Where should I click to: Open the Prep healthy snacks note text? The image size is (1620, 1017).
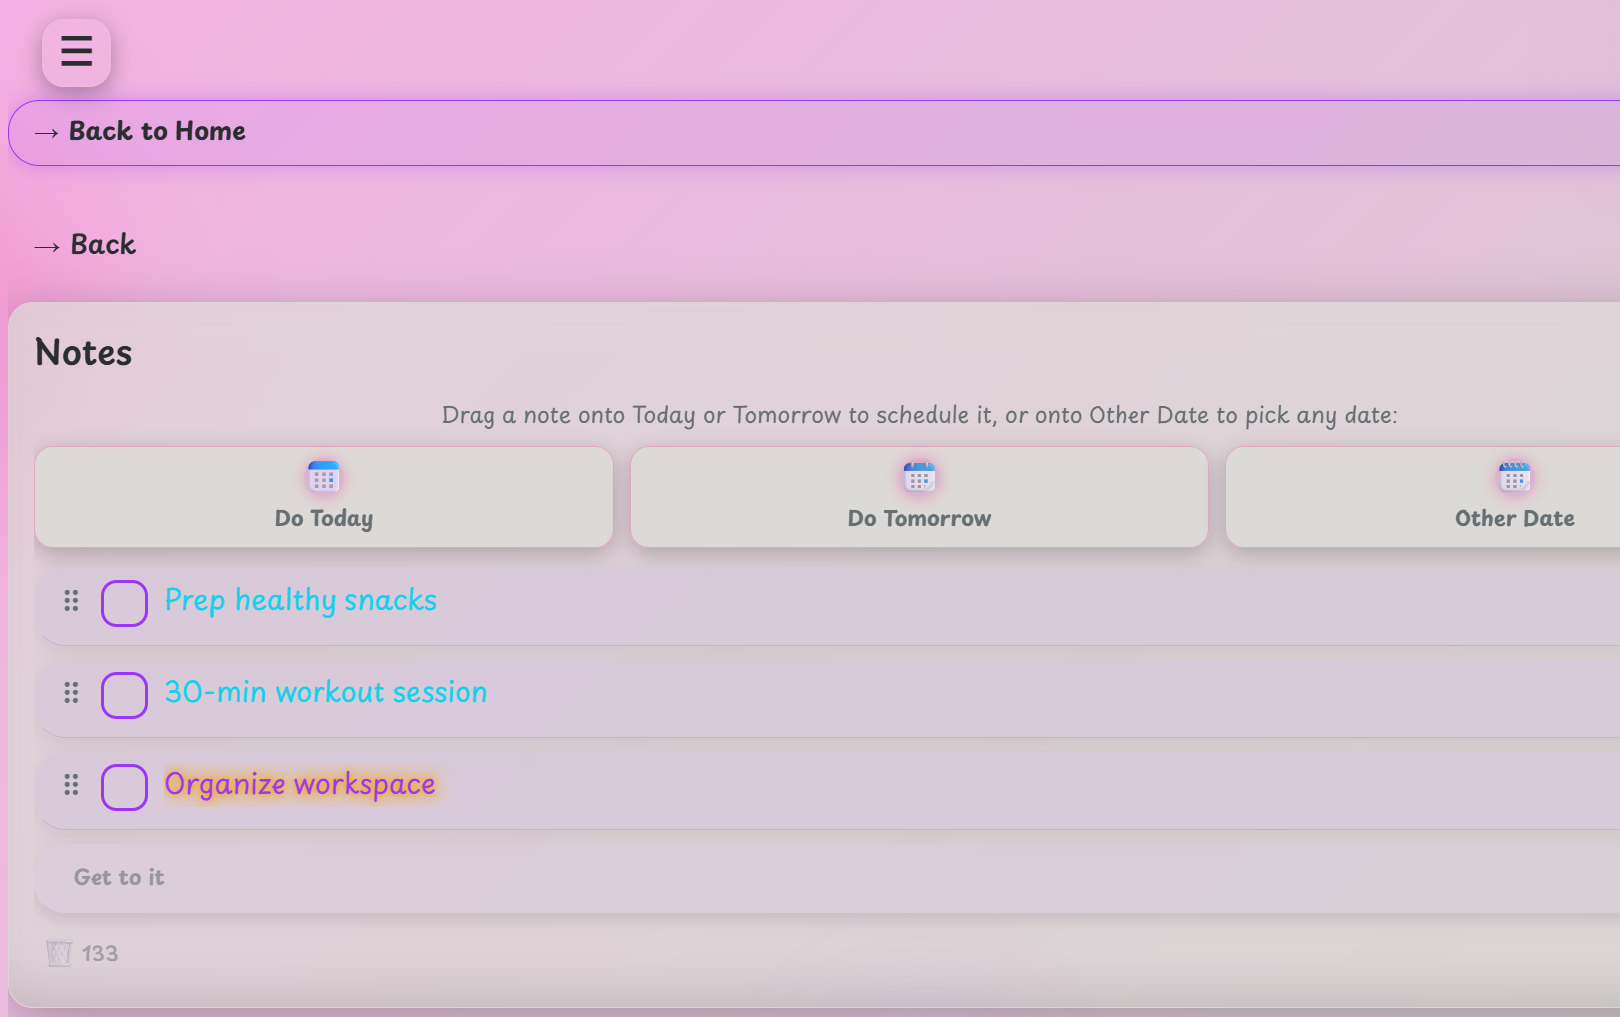pyautogui.click(x=301, y=600)
